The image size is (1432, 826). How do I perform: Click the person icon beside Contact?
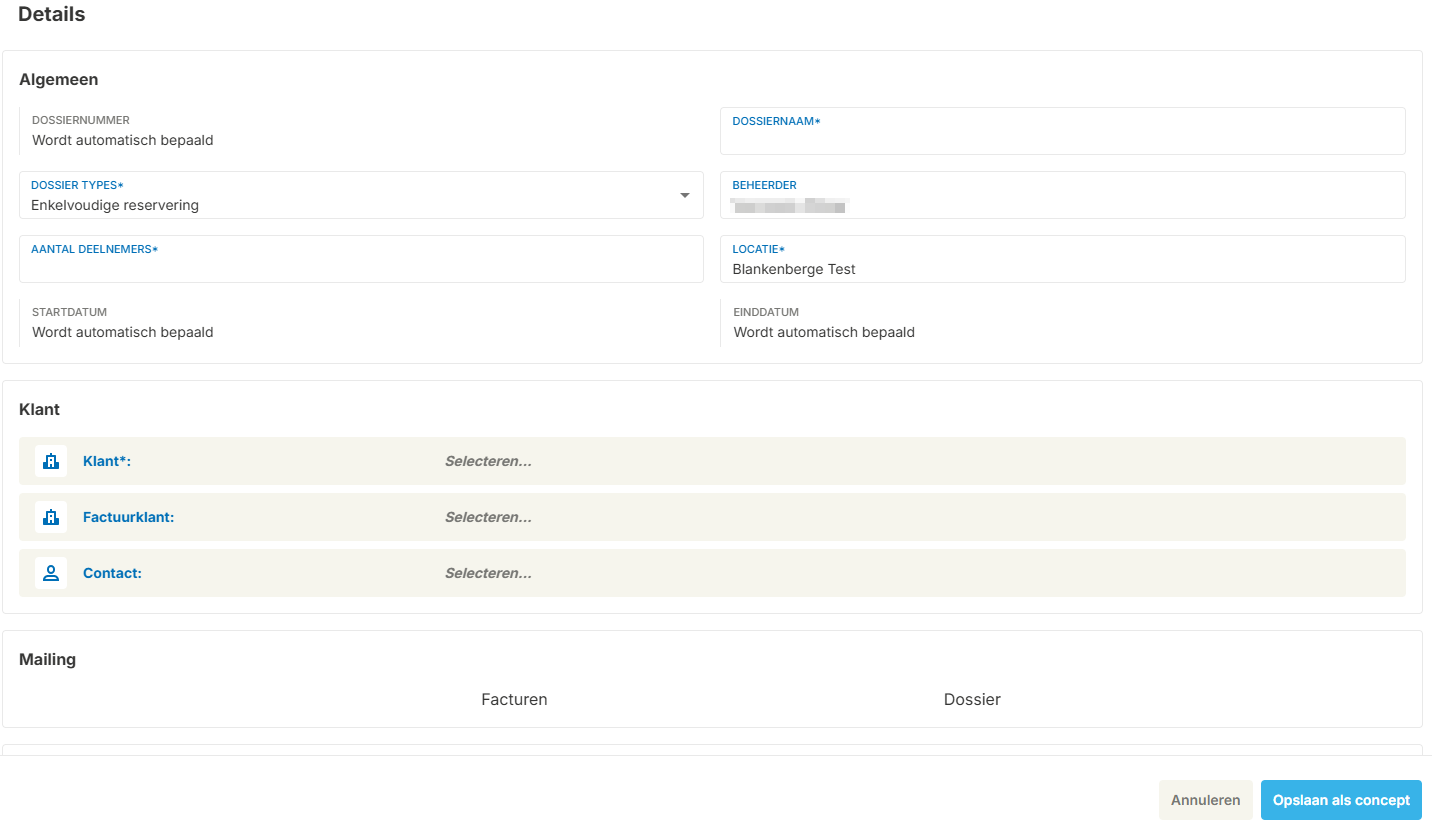[51, 573]
